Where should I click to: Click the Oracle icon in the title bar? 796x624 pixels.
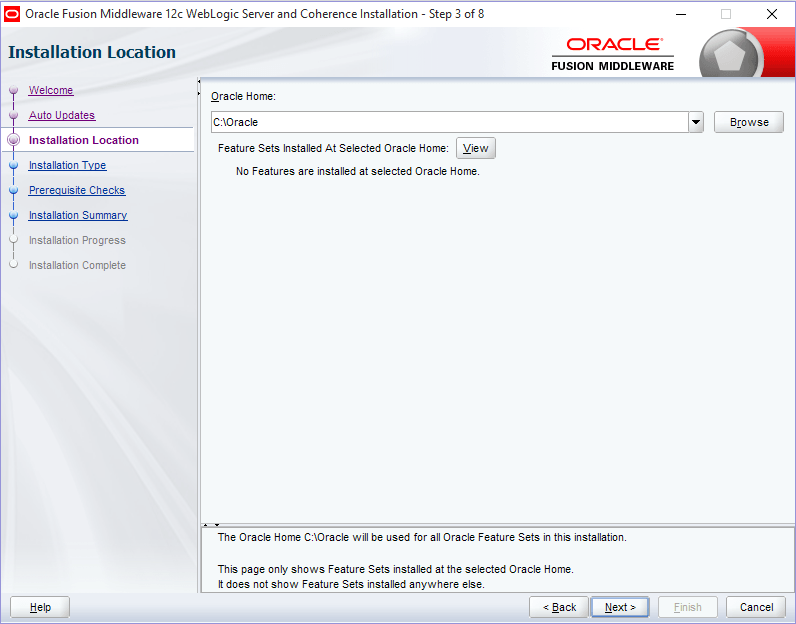click(13, 14)
